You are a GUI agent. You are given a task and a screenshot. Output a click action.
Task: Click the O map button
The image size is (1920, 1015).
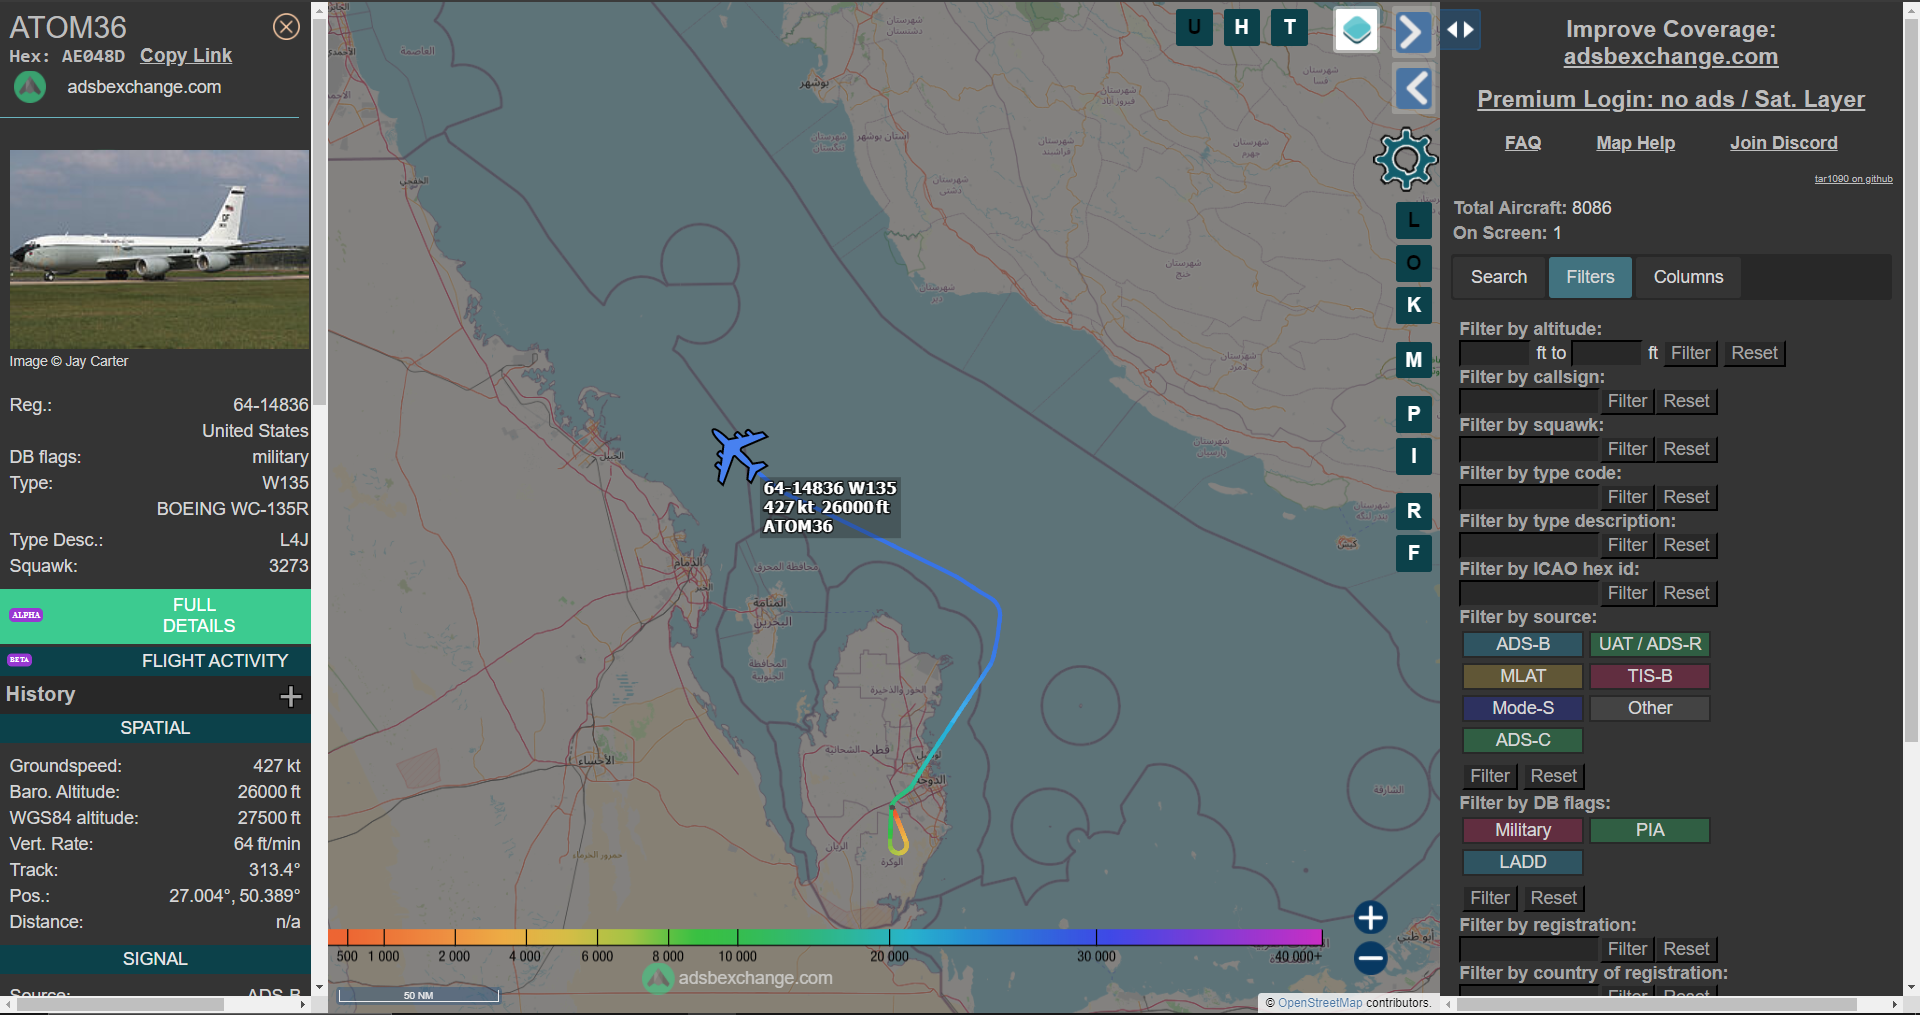pos(1414,263)
